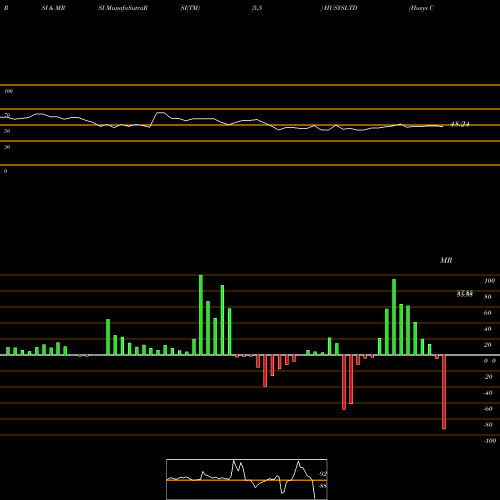Viewport: 500px width, 500px height.
Task: Click the tallest green MR bar
Action: point(201,315)
